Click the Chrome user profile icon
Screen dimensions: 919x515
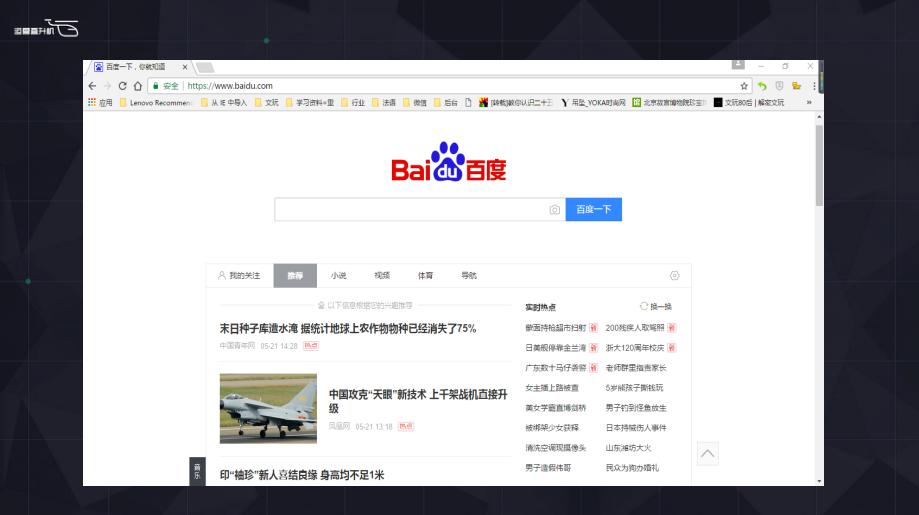coord(738,64)
